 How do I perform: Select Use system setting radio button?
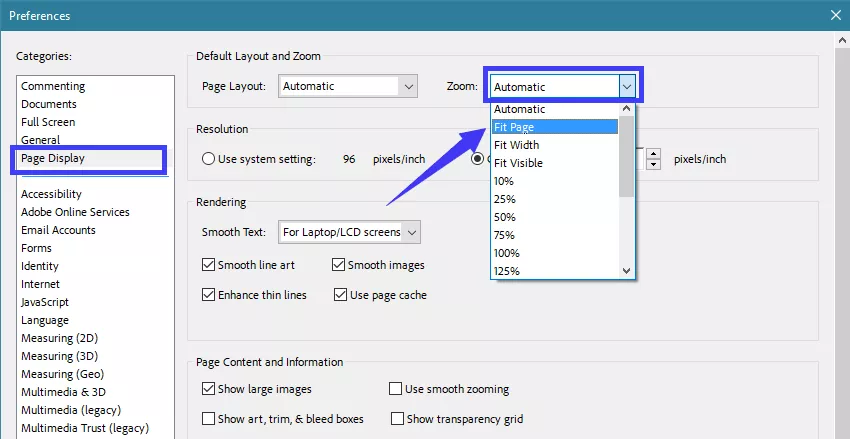coord(208,159)
